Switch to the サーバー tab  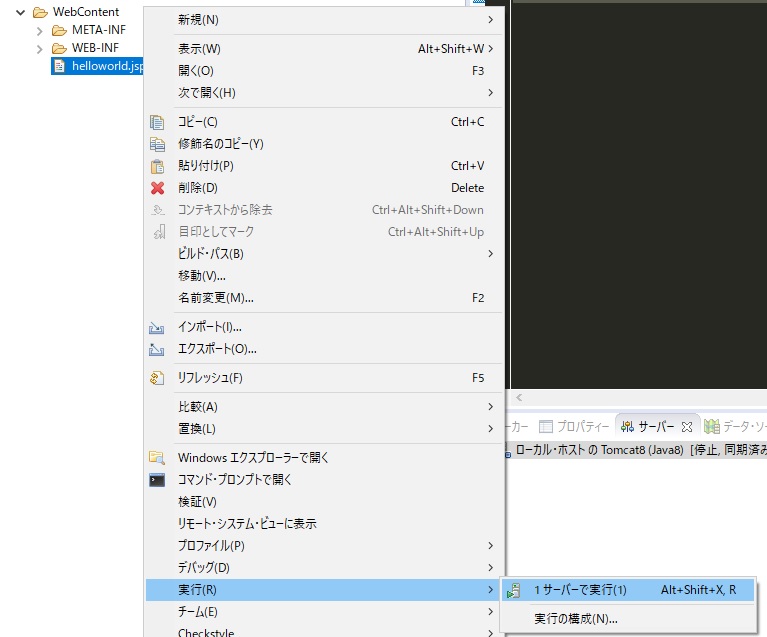657,427
